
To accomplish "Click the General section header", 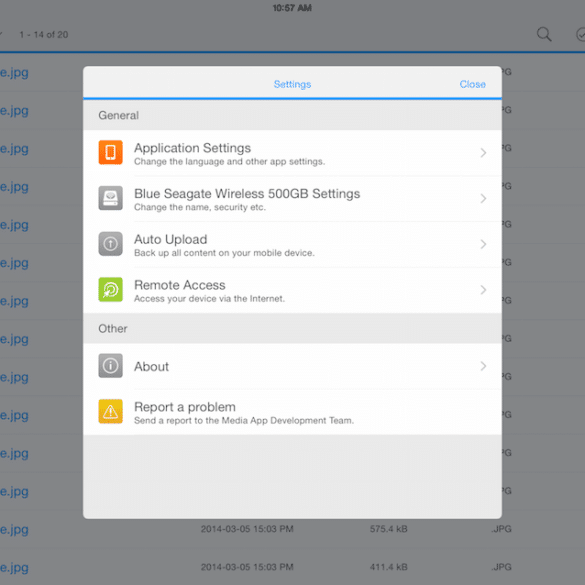I will pos(292,115).
